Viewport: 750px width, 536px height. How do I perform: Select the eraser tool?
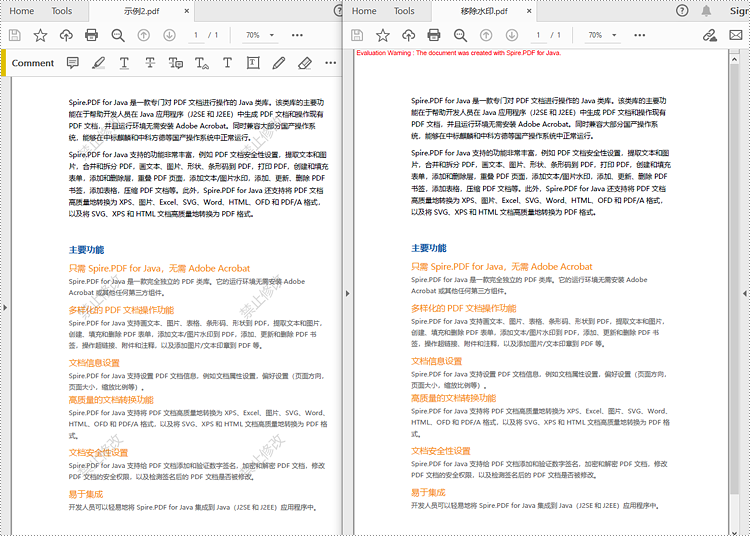coord(305,63)
